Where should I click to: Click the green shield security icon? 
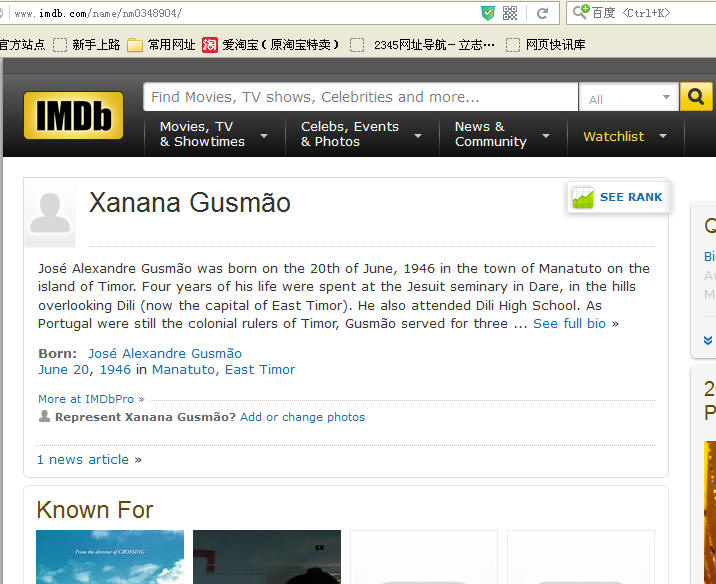488,13
